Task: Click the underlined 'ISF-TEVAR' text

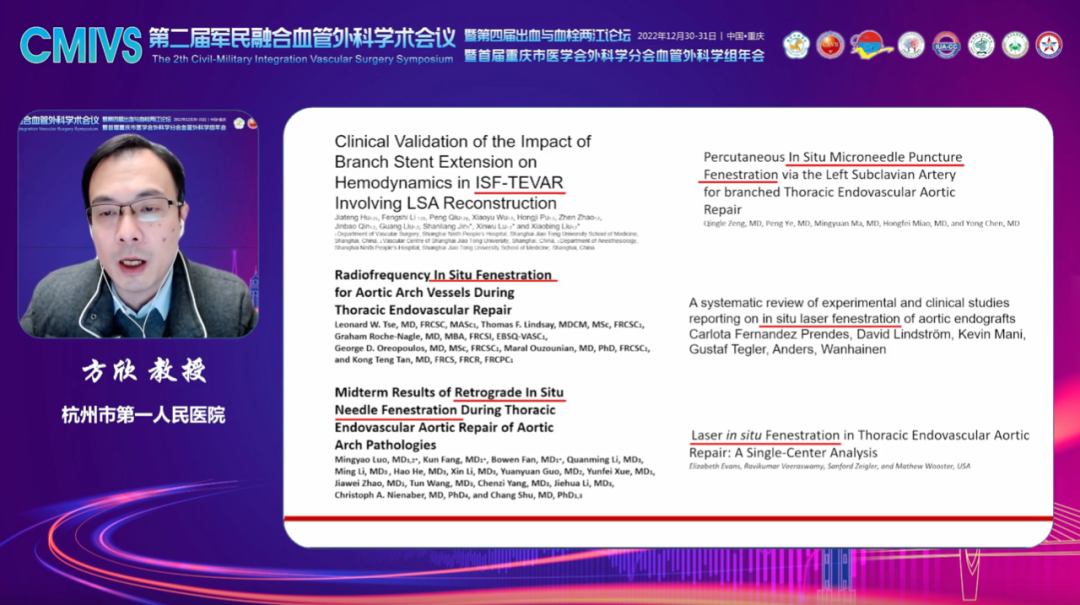Action: (x=519, y=183)
